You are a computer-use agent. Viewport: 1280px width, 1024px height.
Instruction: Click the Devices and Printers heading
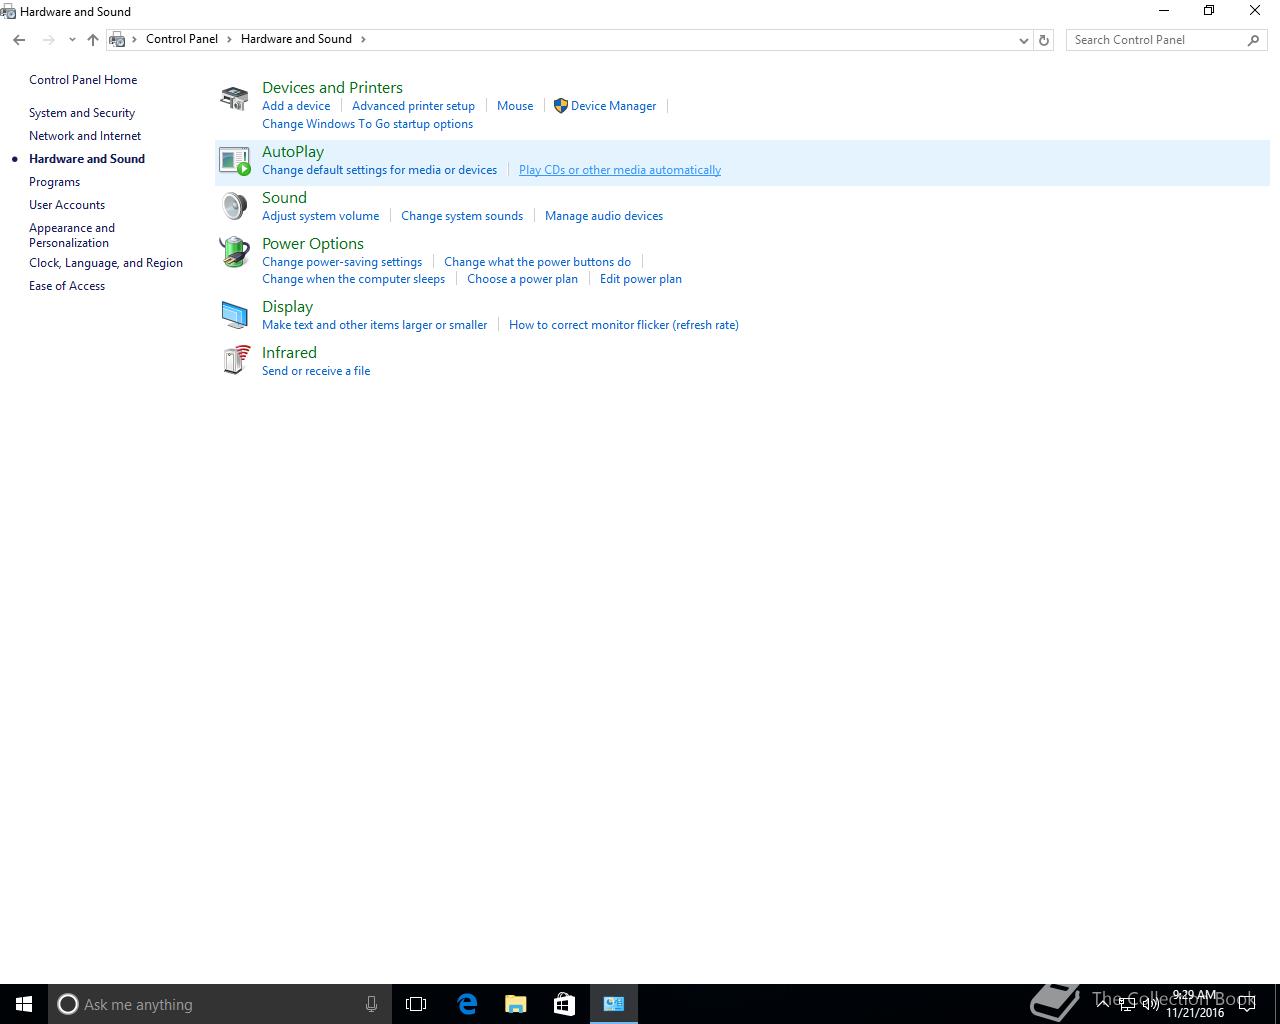coord(332,88)
